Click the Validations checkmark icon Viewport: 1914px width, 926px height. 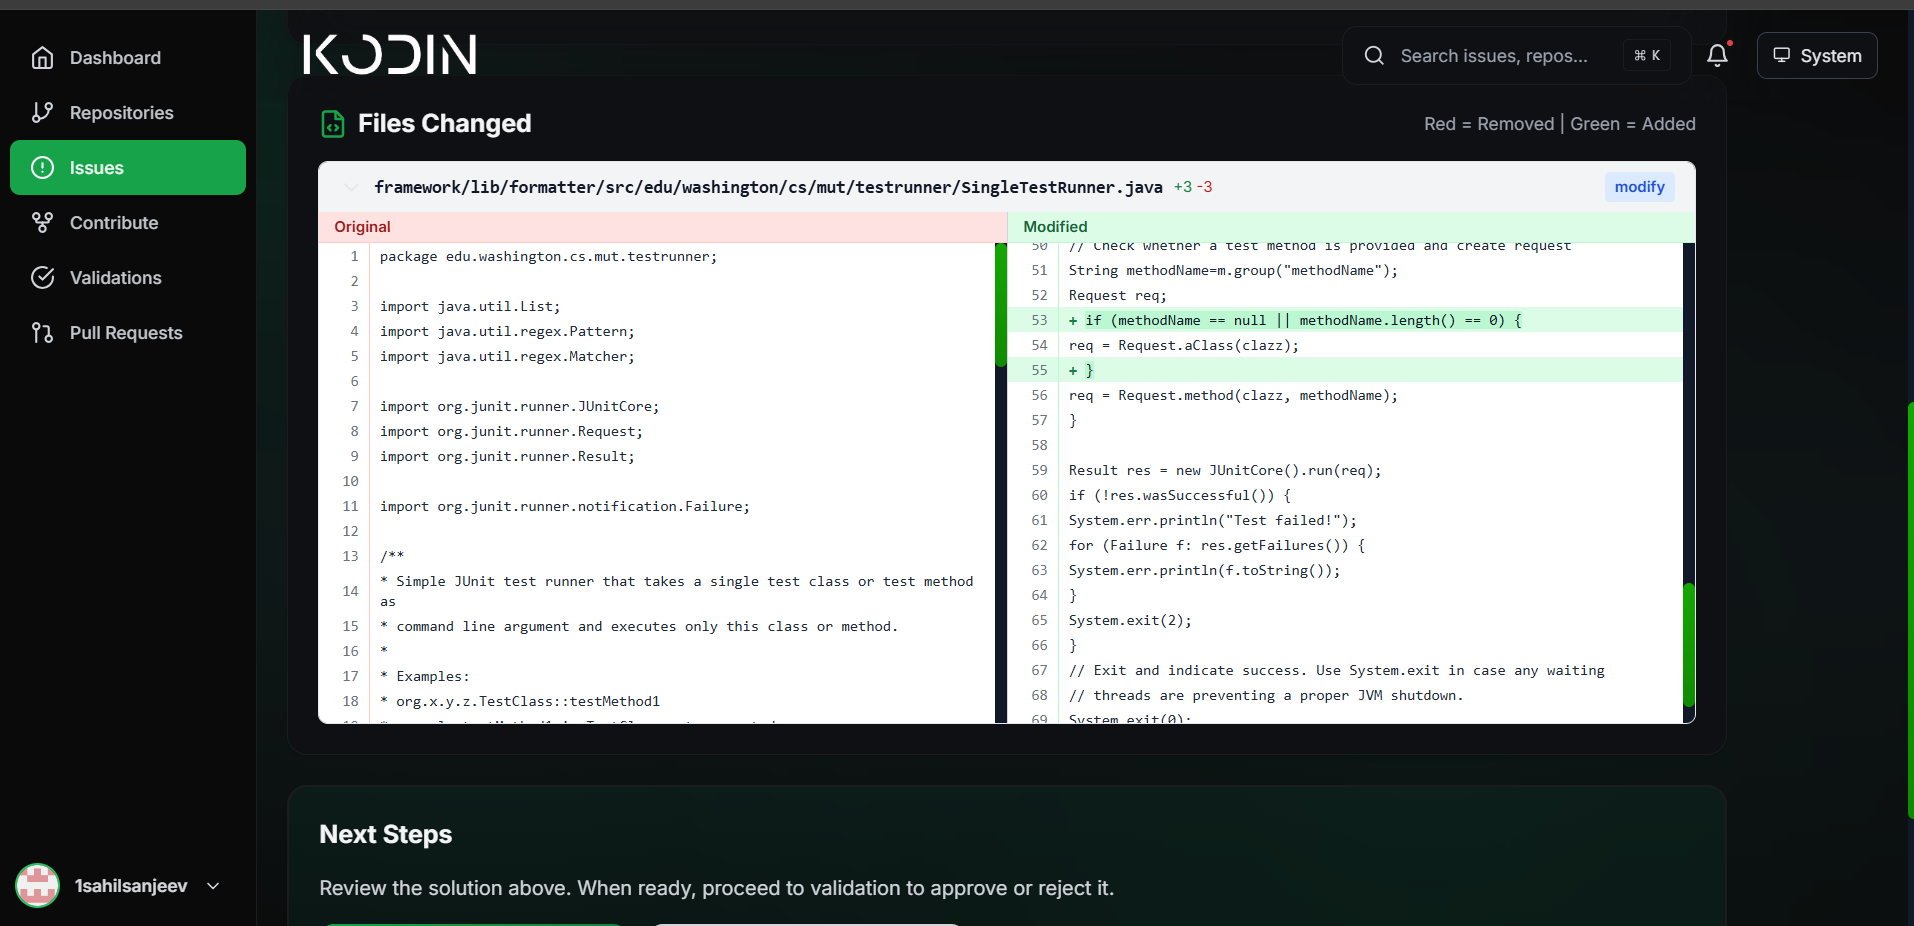42,278
